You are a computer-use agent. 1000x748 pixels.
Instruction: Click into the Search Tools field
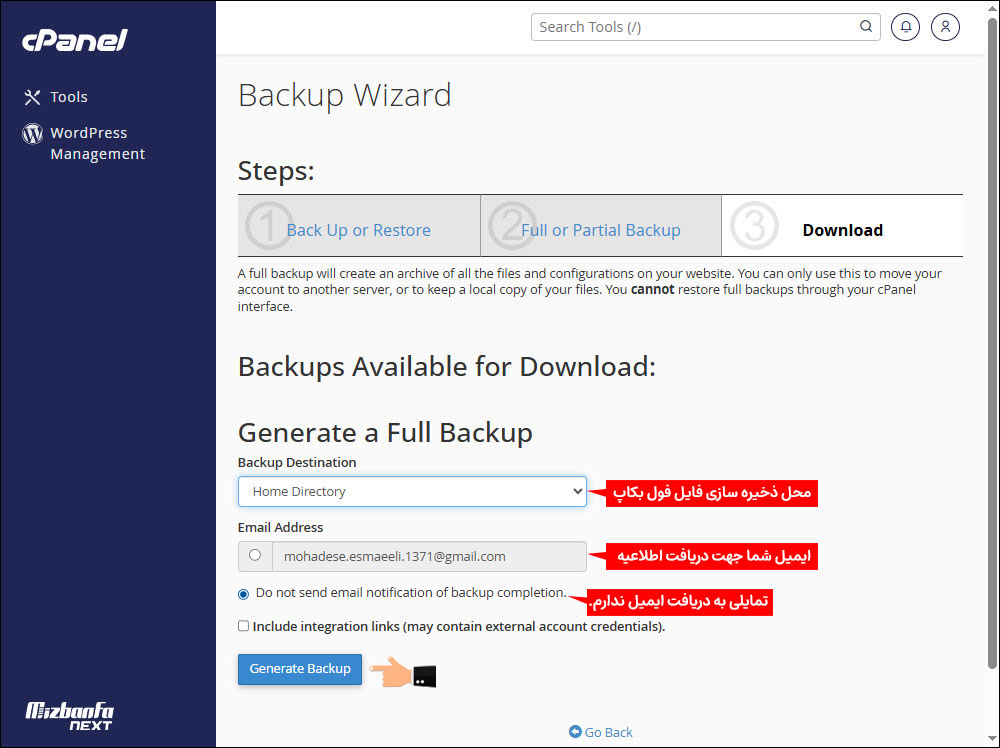coord(695,27)
